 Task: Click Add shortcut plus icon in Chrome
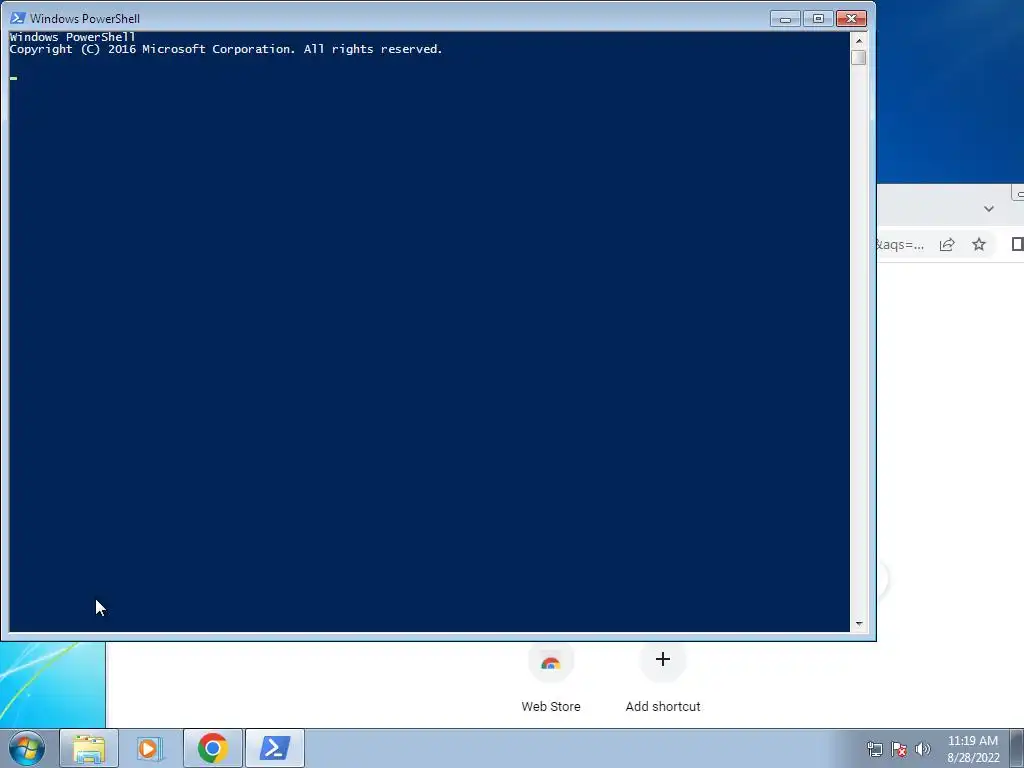[663, 660]
